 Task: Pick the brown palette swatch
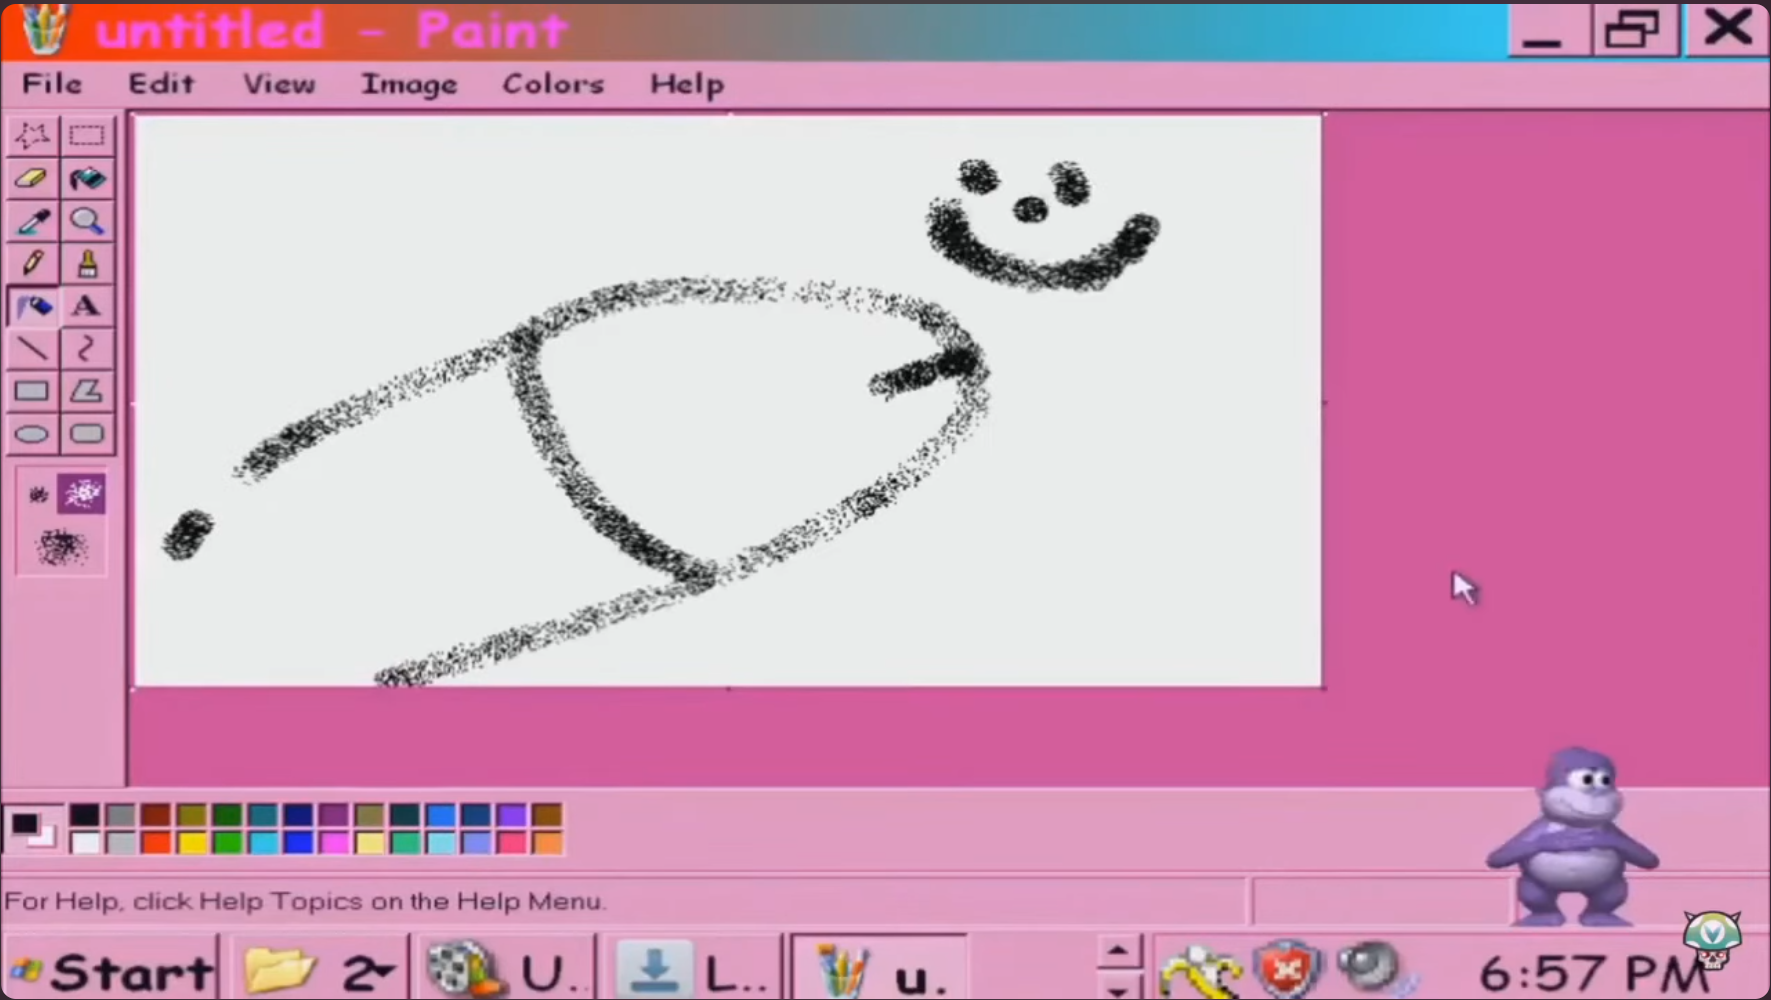click(547, 816)
